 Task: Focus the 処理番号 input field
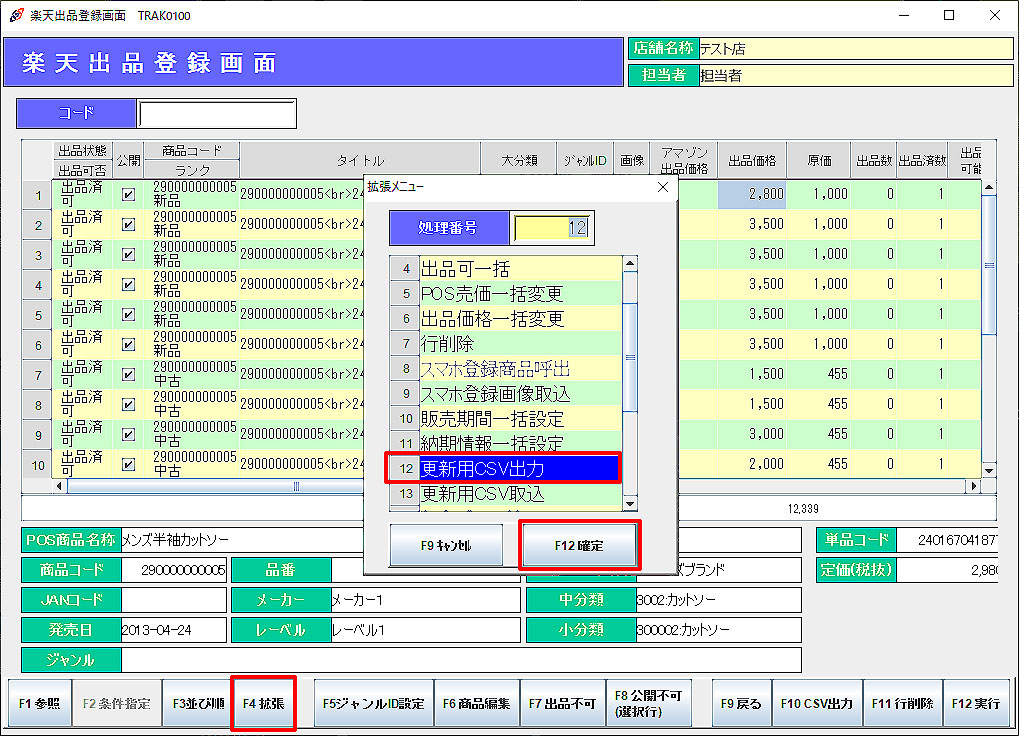point(551,228)
